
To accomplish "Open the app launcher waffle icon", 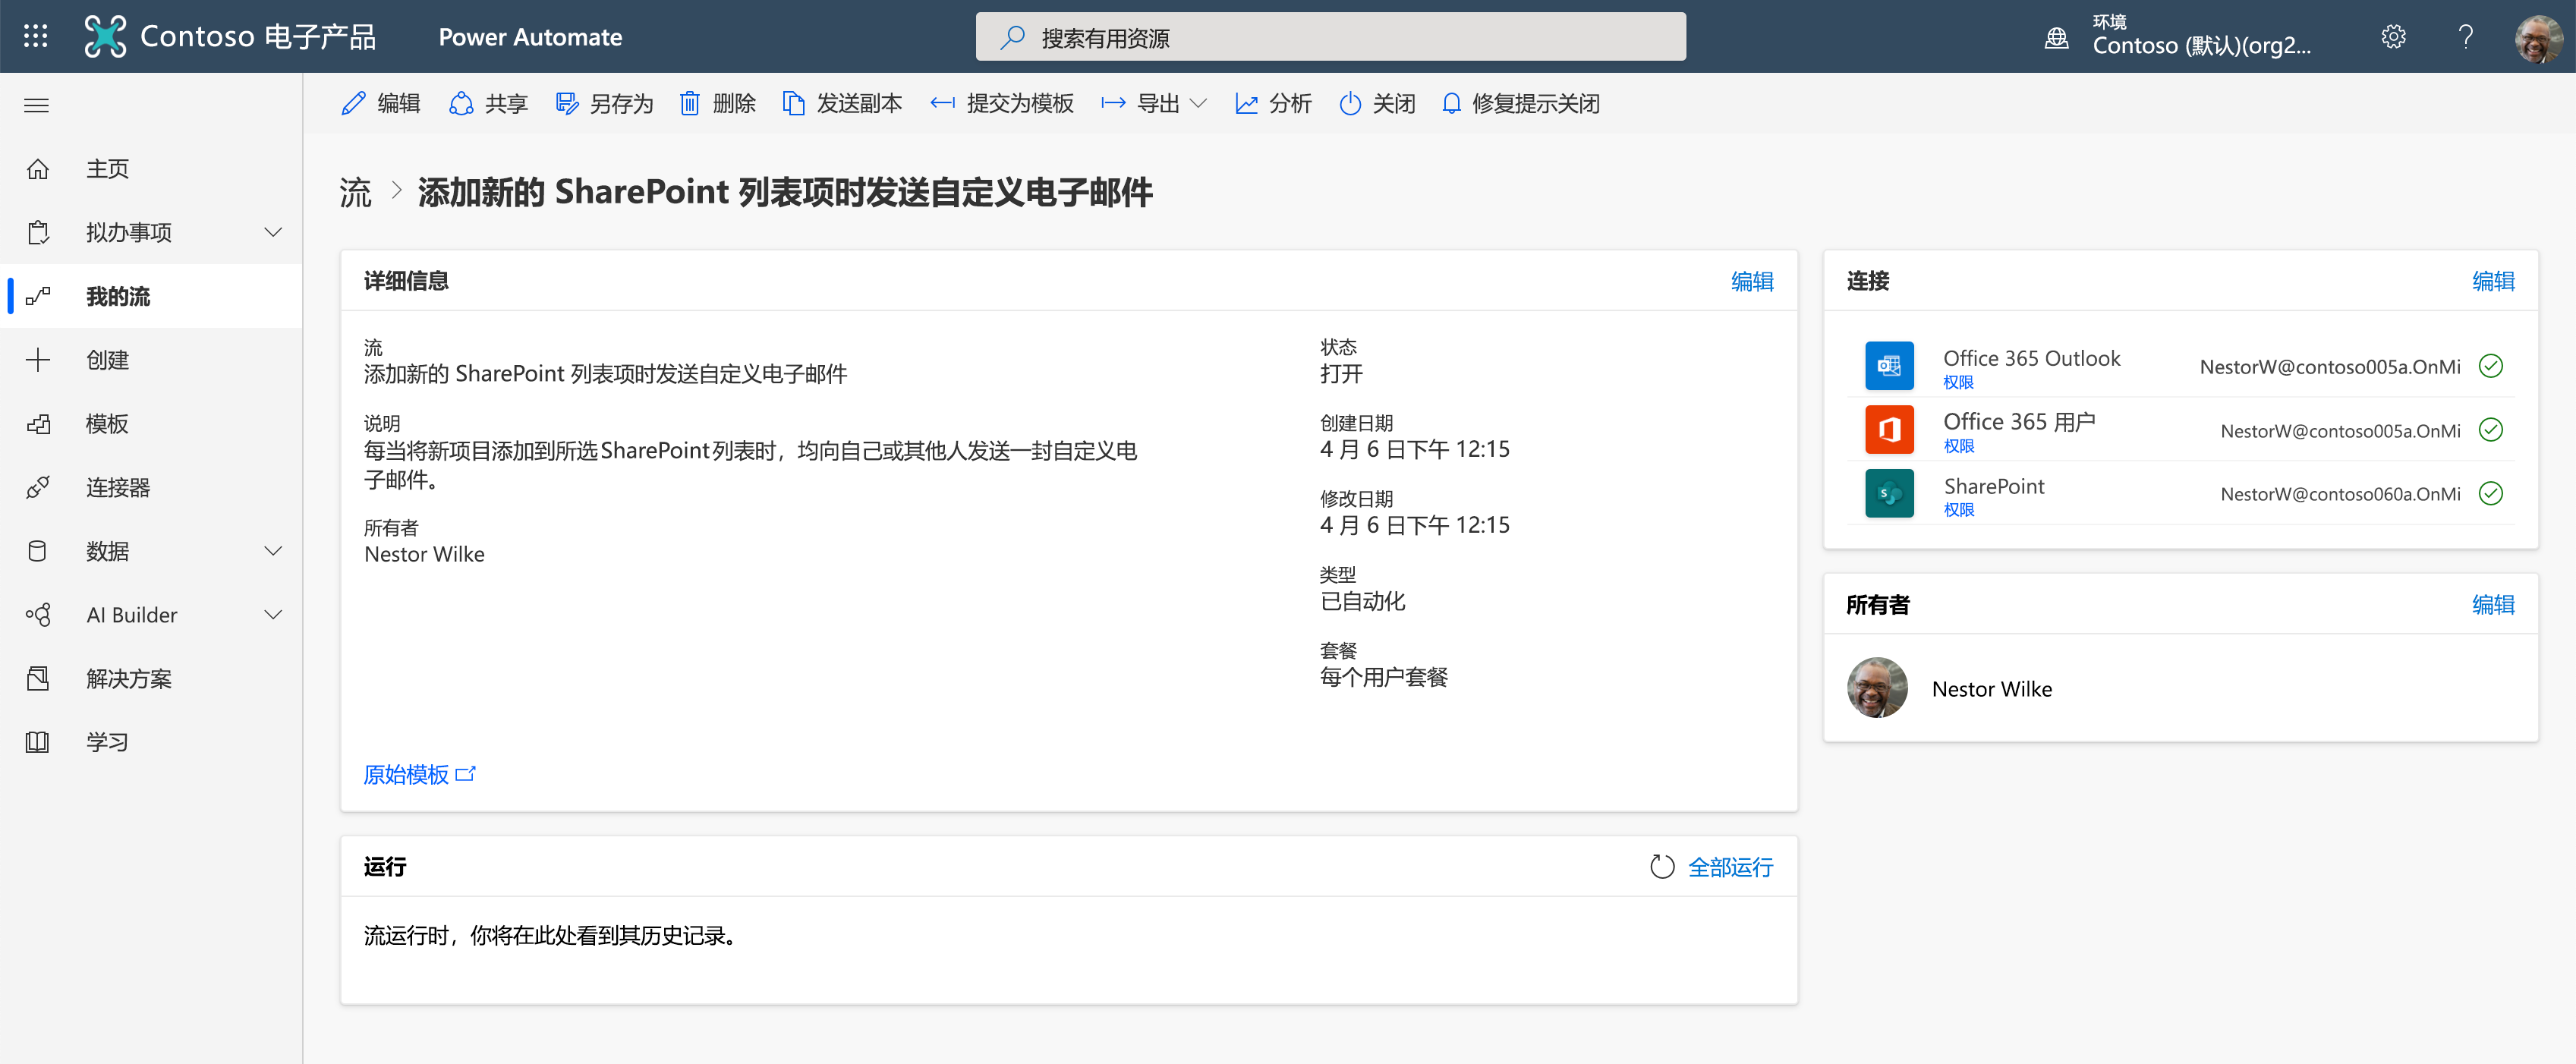I will (36, 37).
